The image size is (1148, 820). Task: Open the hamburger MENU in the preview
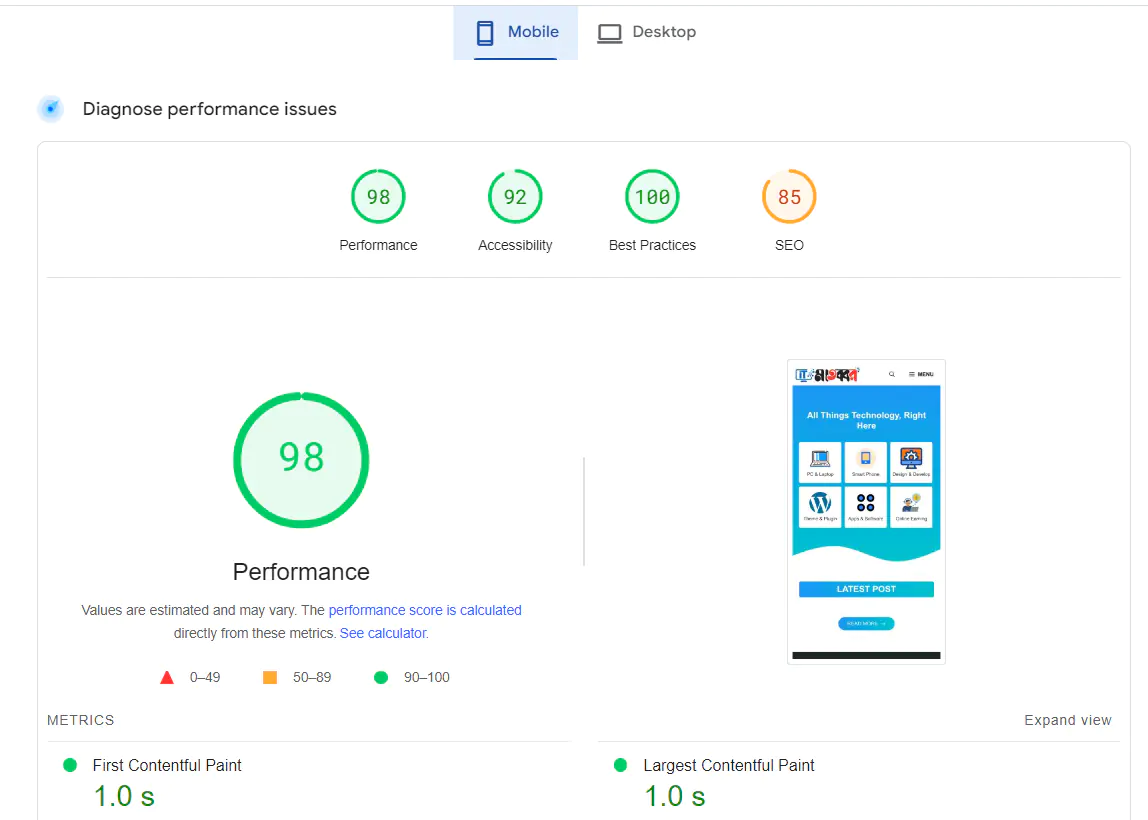tap(921, 374)
